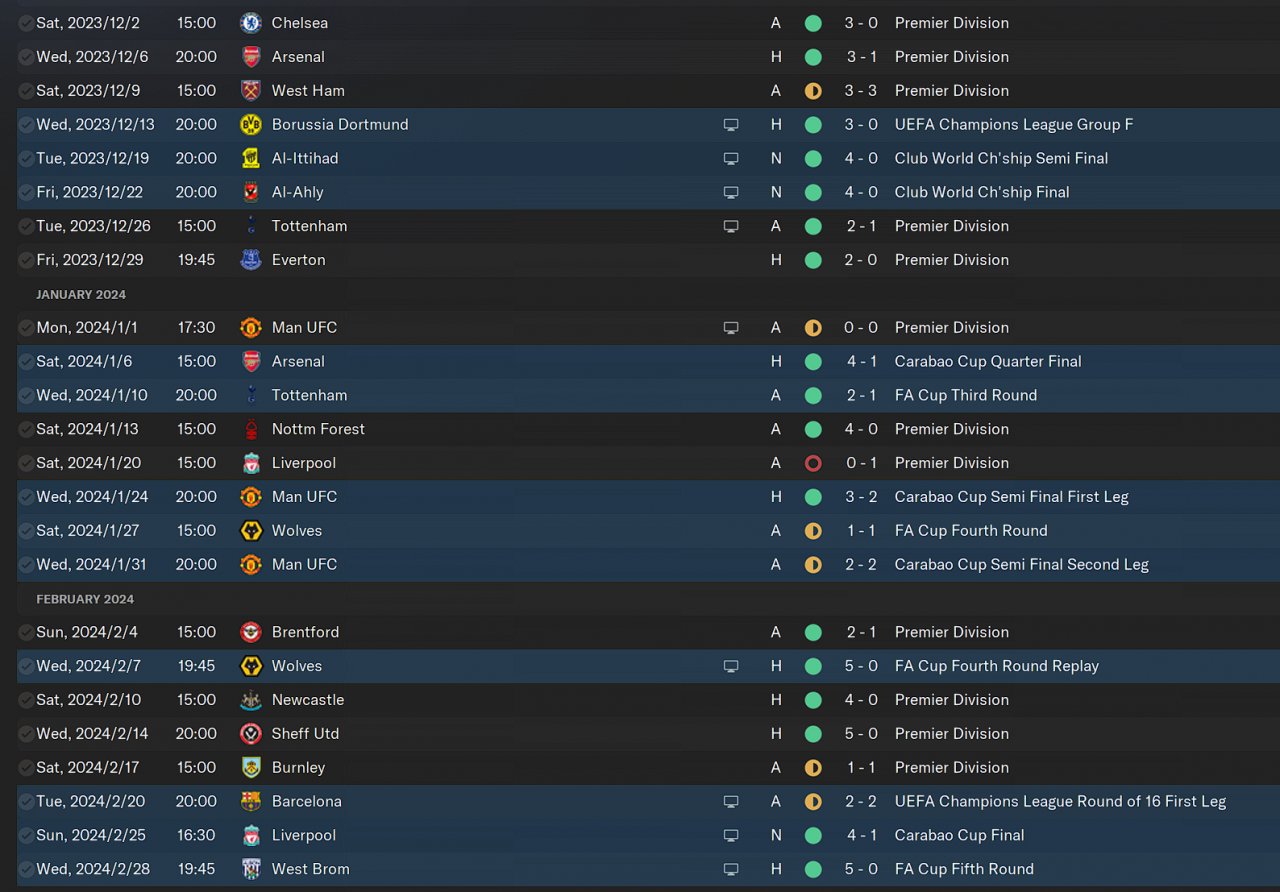This screenshot has height=892, width=1280.
Task: Click the Al-Ittihad club badge icon
Action: coord(251,158)
